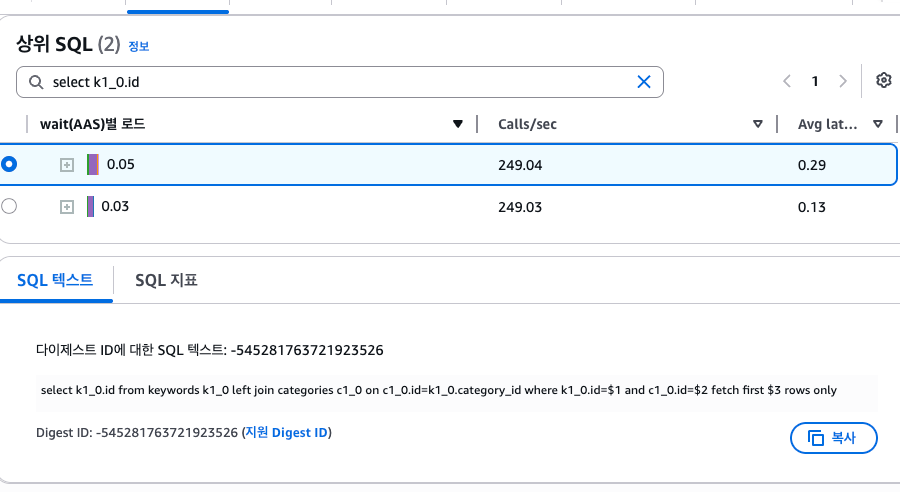Viewport: 900px width, 492px height.
Task: Click the 상위 SQL (2) heading
Action: (68, 44)
